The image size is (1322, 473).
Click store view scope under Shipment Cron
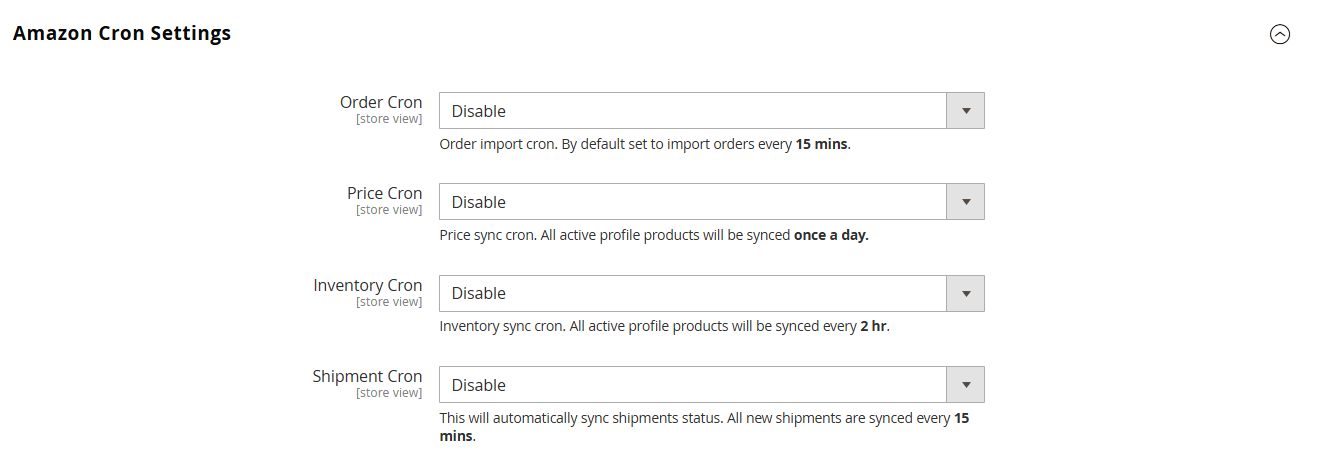coord(389,393)
